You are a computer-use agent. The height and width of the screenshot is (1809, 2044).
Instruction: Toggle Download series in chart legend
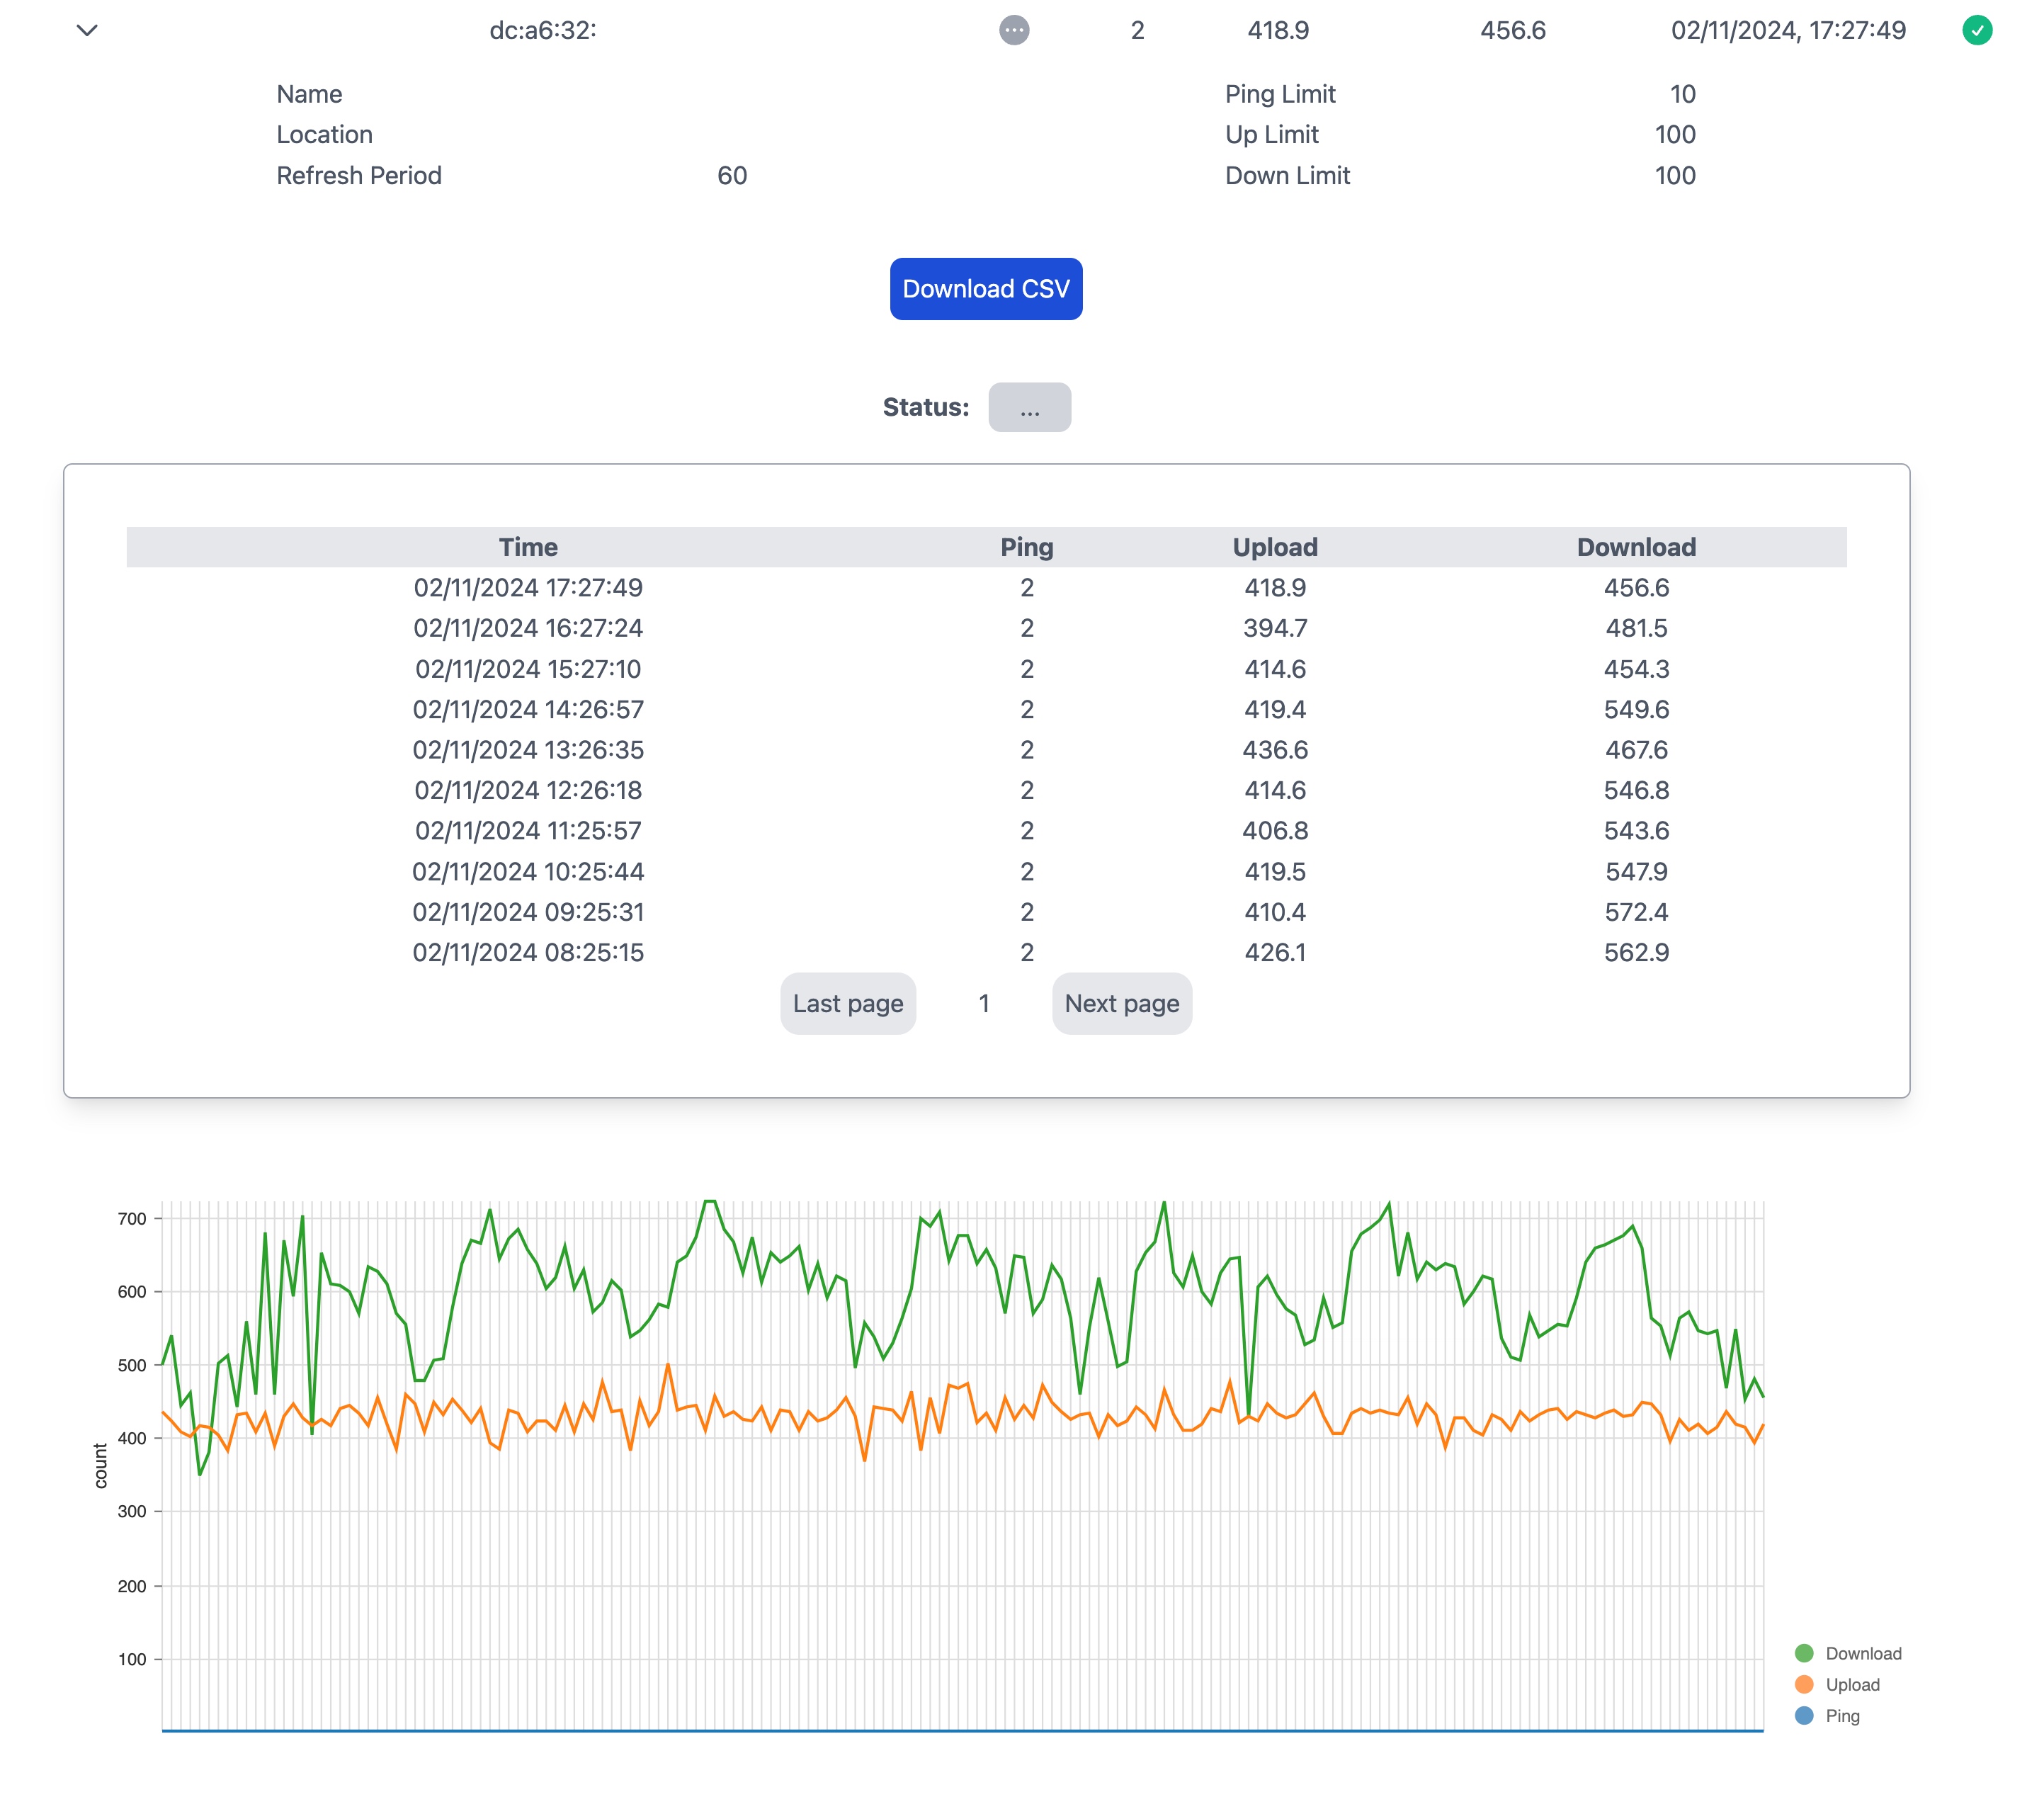1849,1653
